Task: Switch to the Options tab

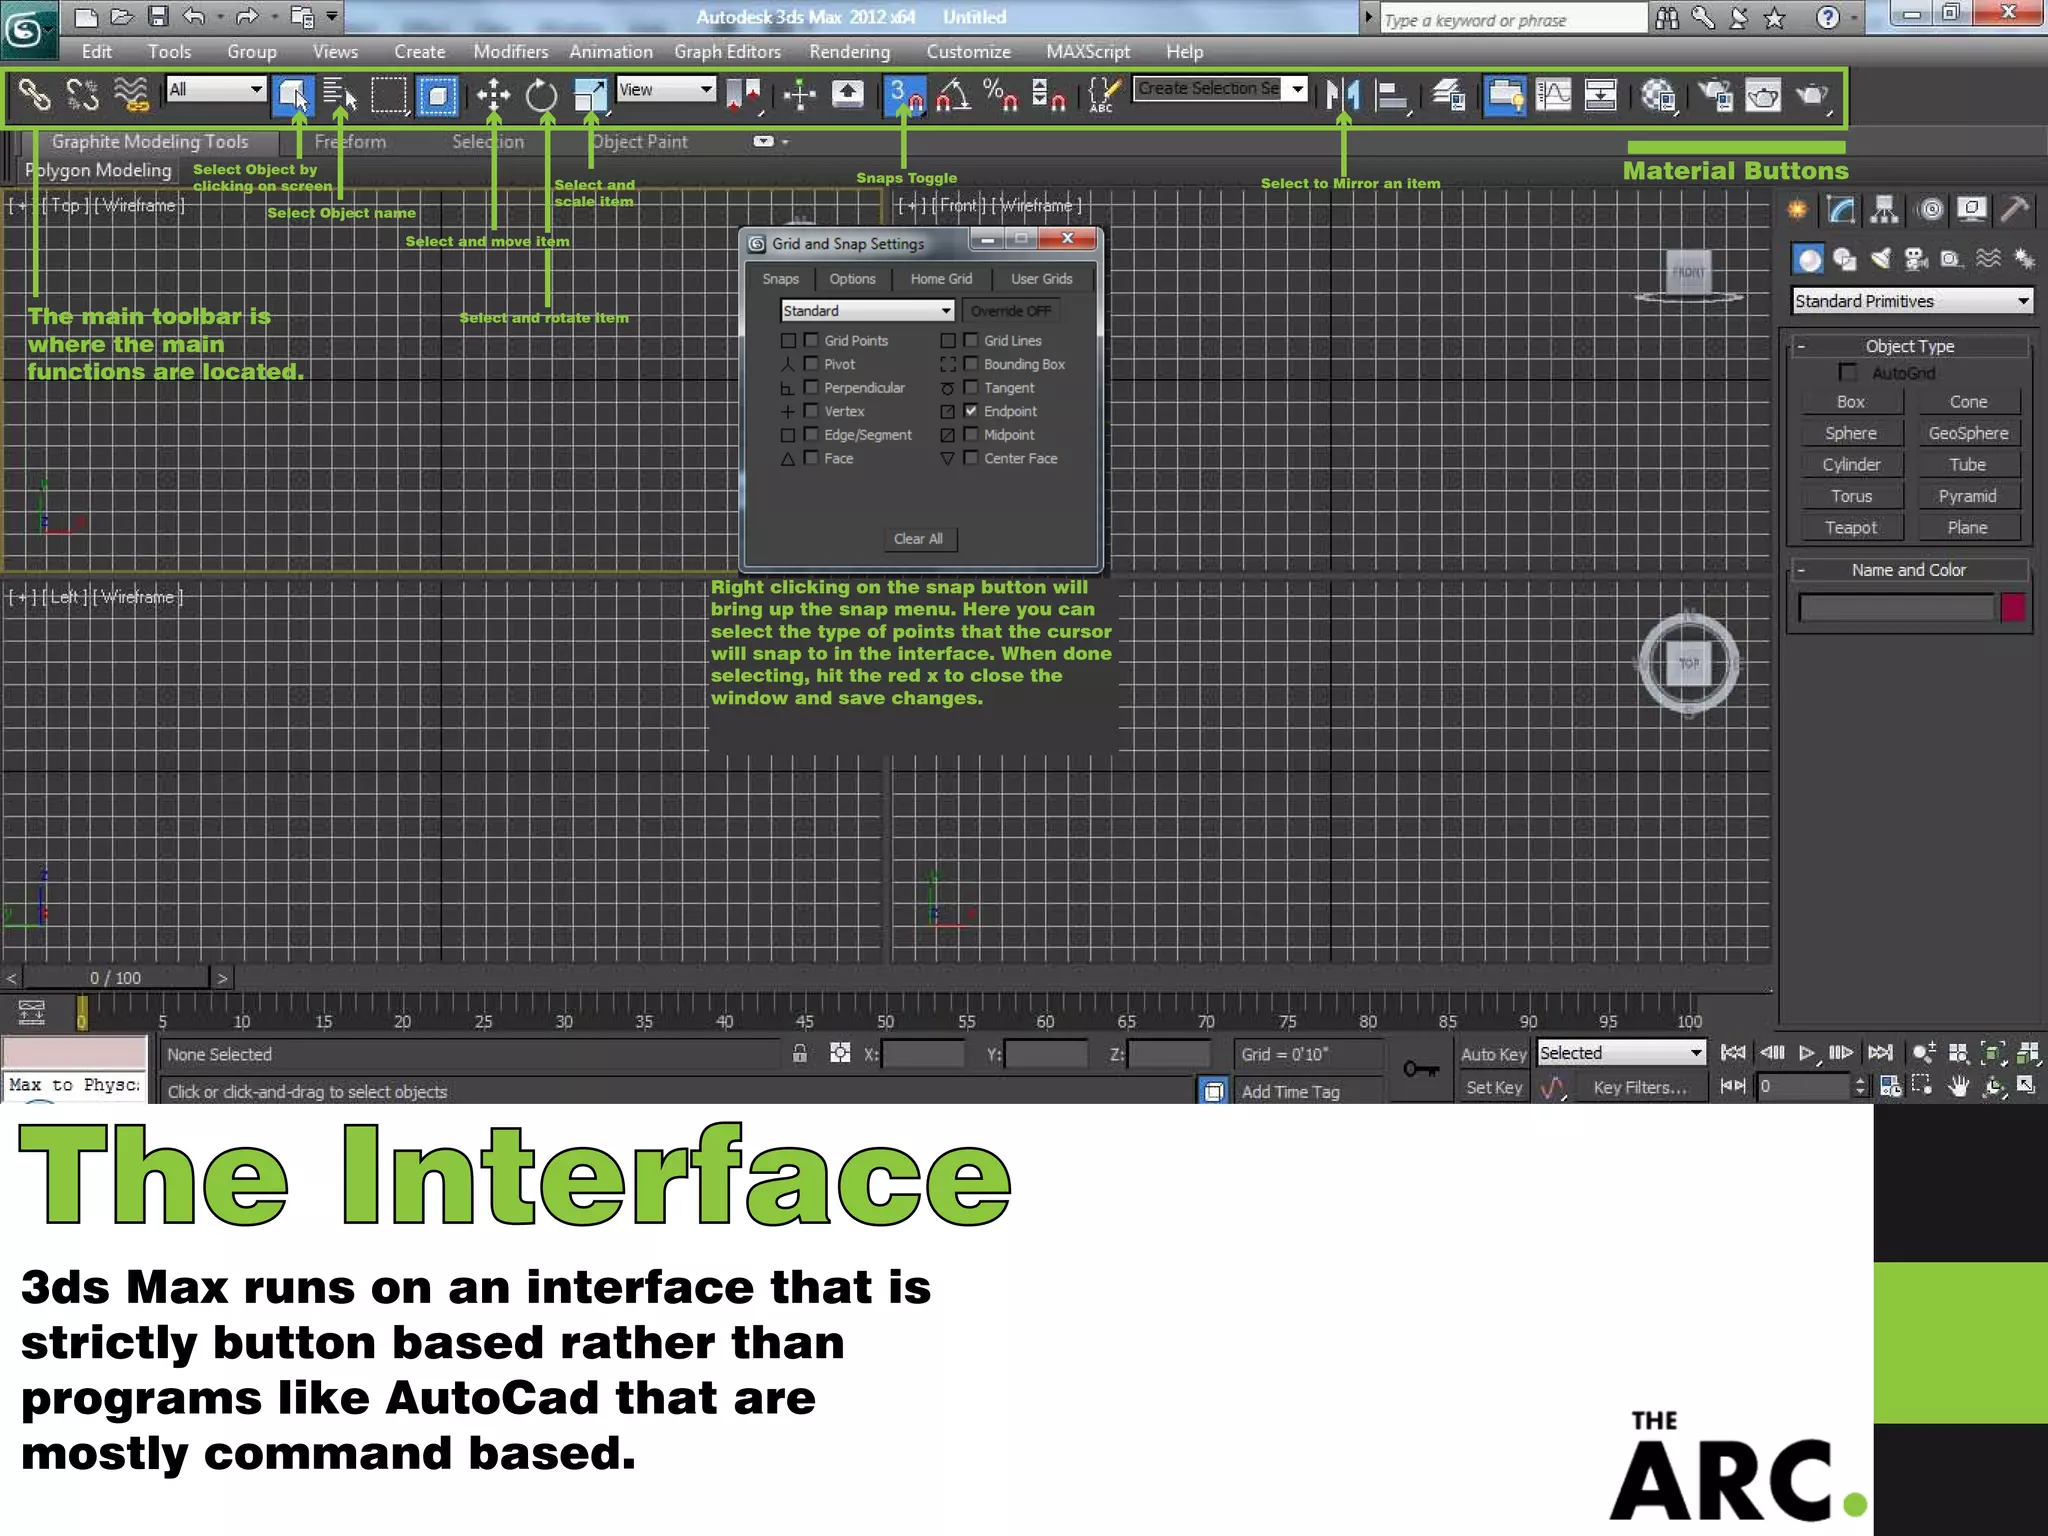Action: (852, 279)
